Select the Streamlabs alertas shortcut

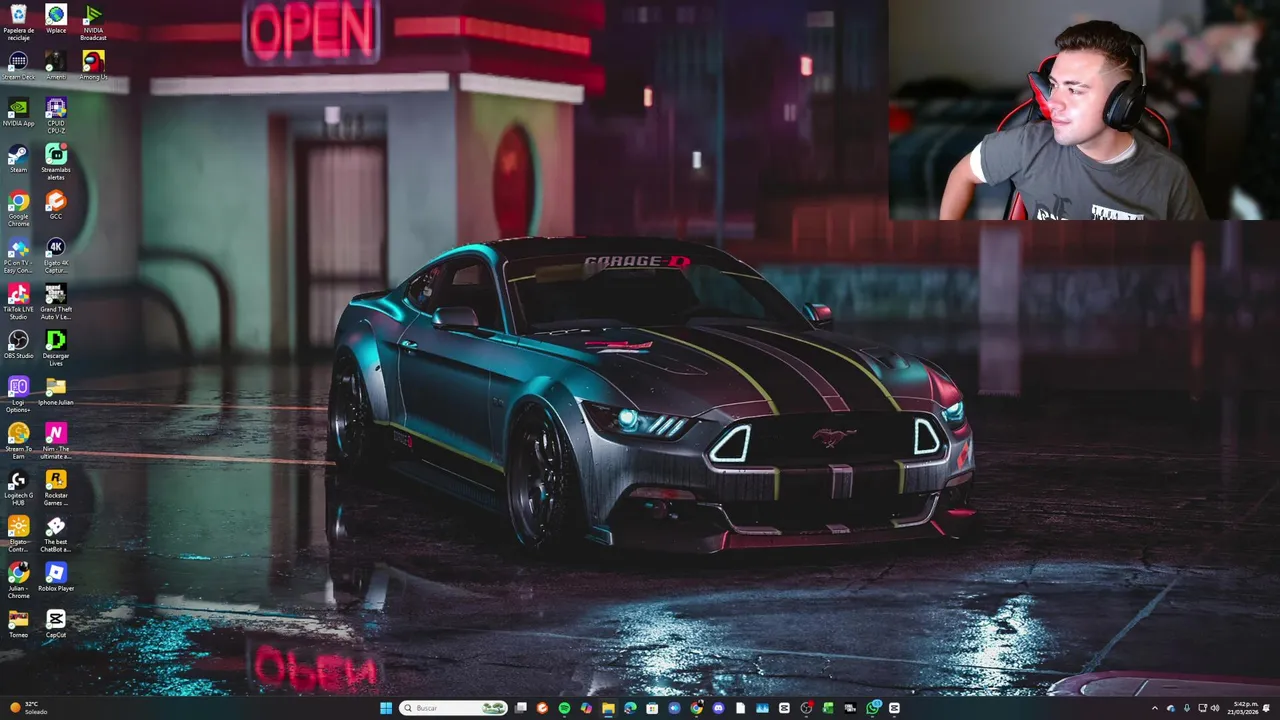(x=56, y=162)
